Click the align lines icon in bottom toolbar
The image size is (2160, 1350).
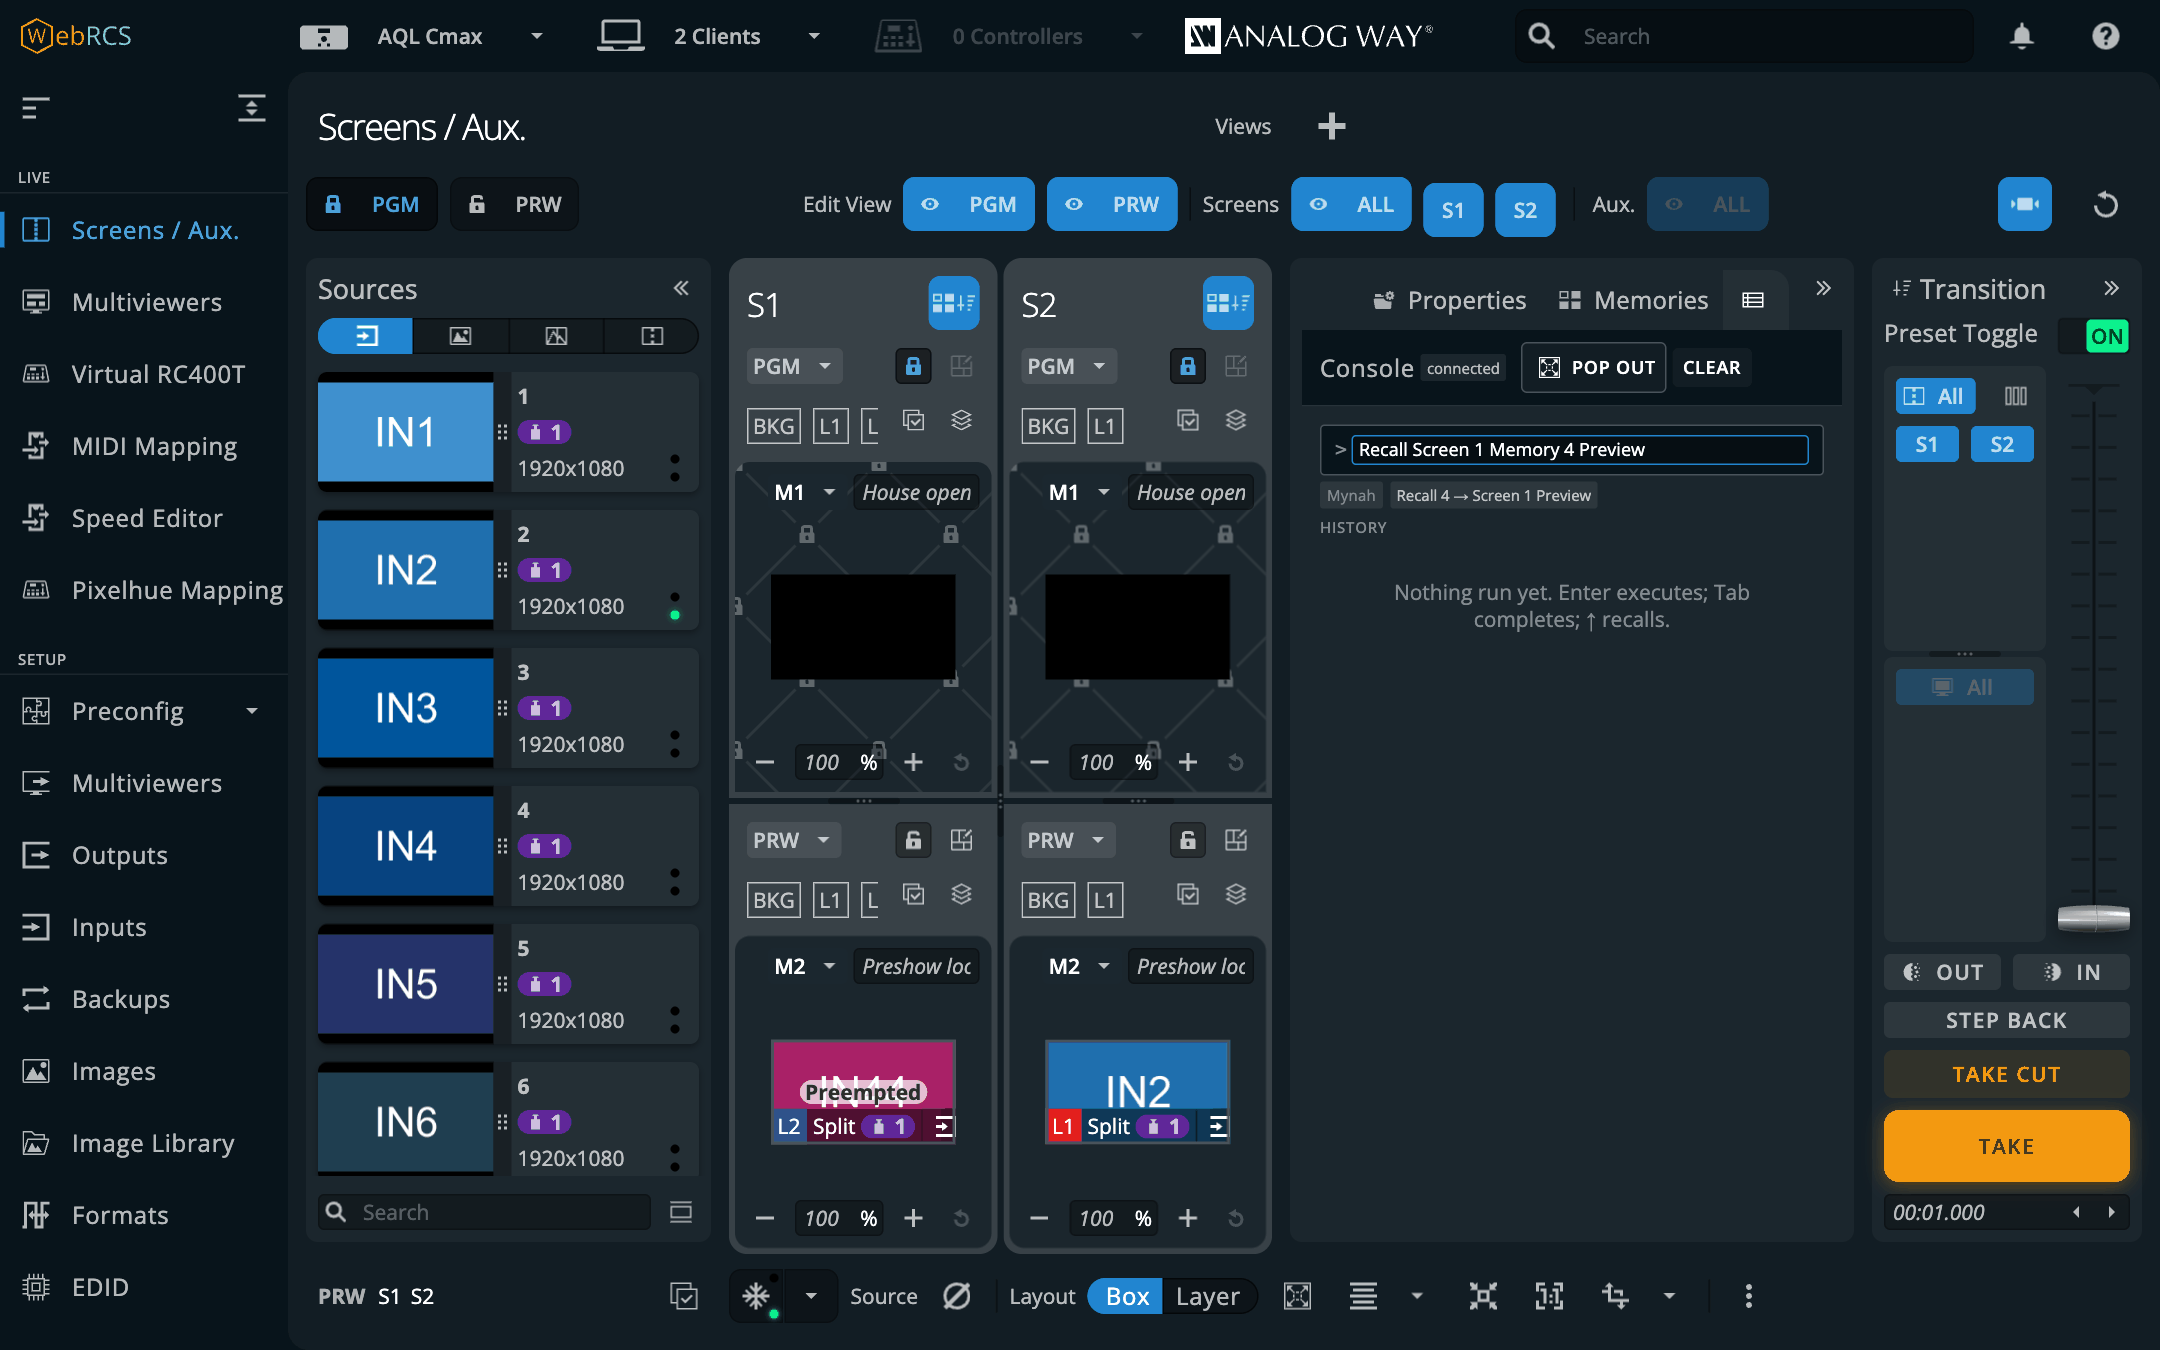1363,1296
